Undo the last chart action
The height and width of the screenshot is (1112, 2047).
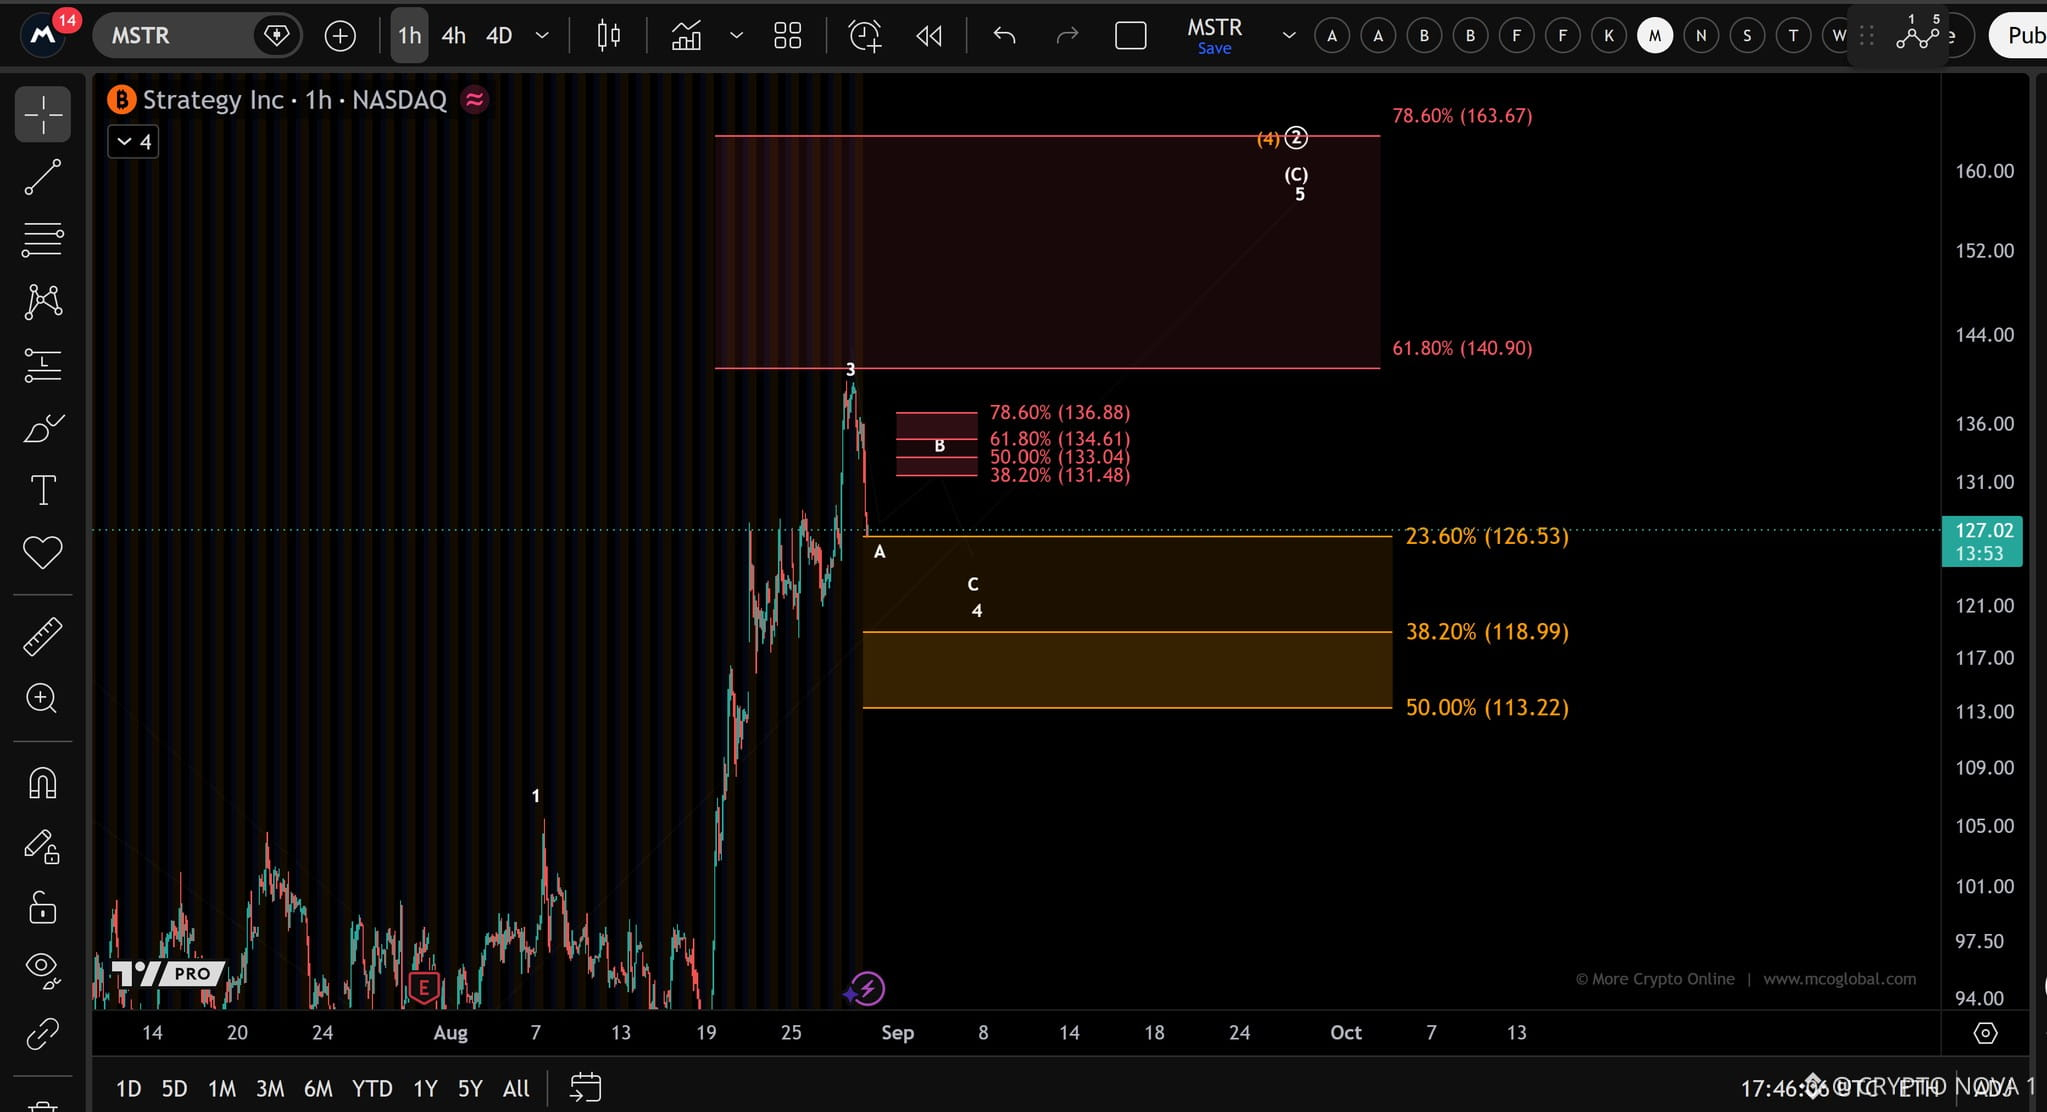(x=1004, y=36)
